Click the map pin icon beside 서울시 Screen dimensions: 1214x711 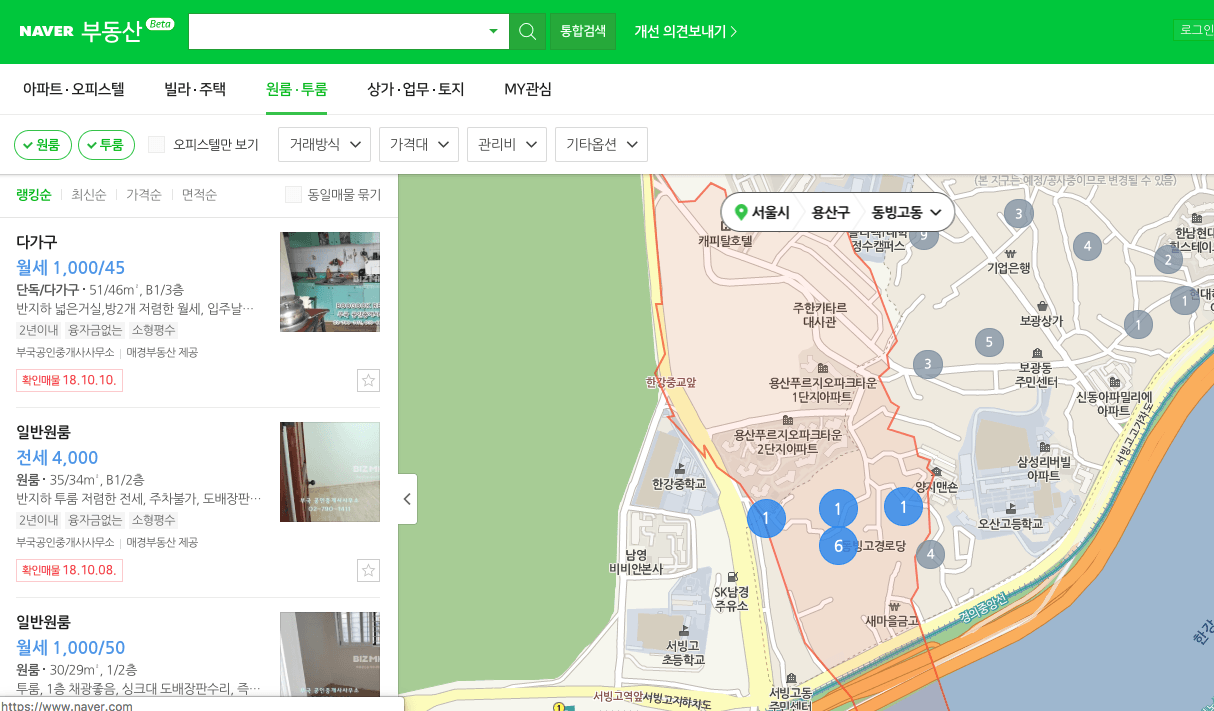(x=740, y=211)
